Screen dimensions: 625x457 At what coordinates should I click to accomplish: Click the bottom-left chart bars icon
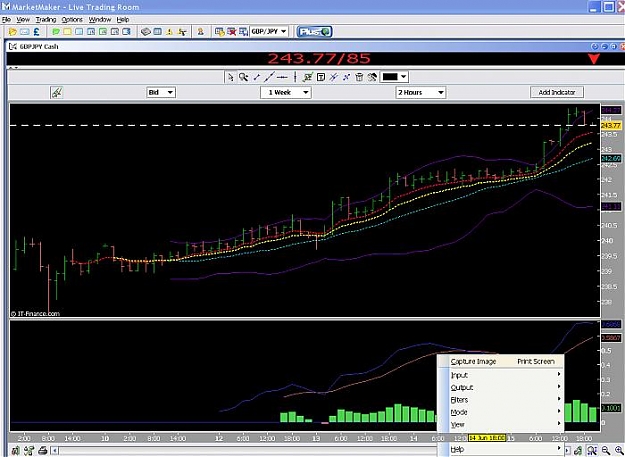point(15,451)
